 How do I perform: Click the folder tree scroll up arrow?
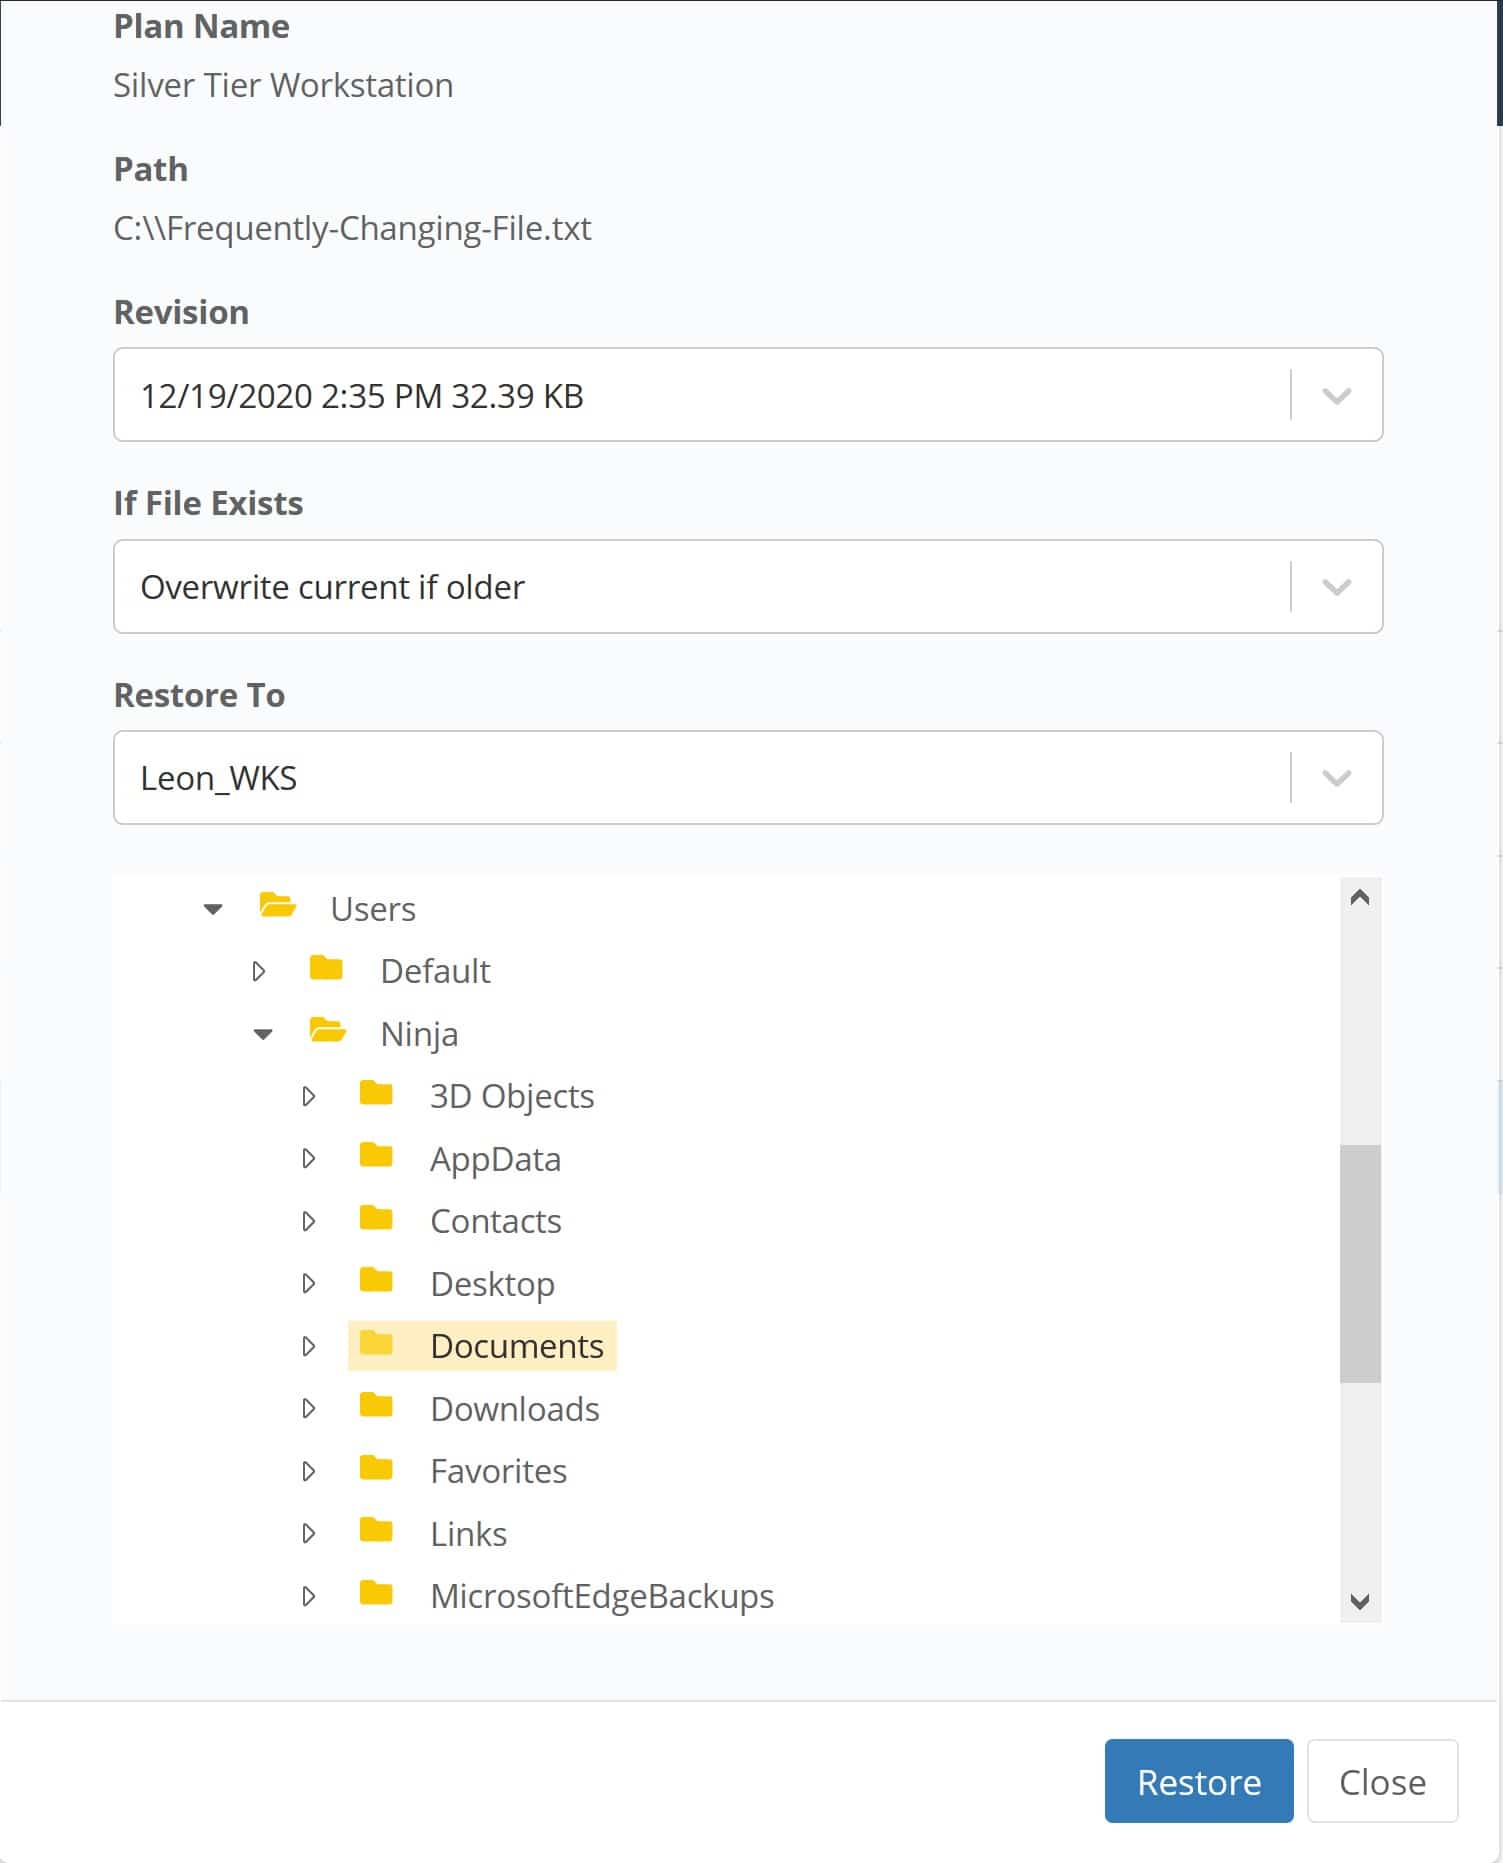tap(1359, 898)
